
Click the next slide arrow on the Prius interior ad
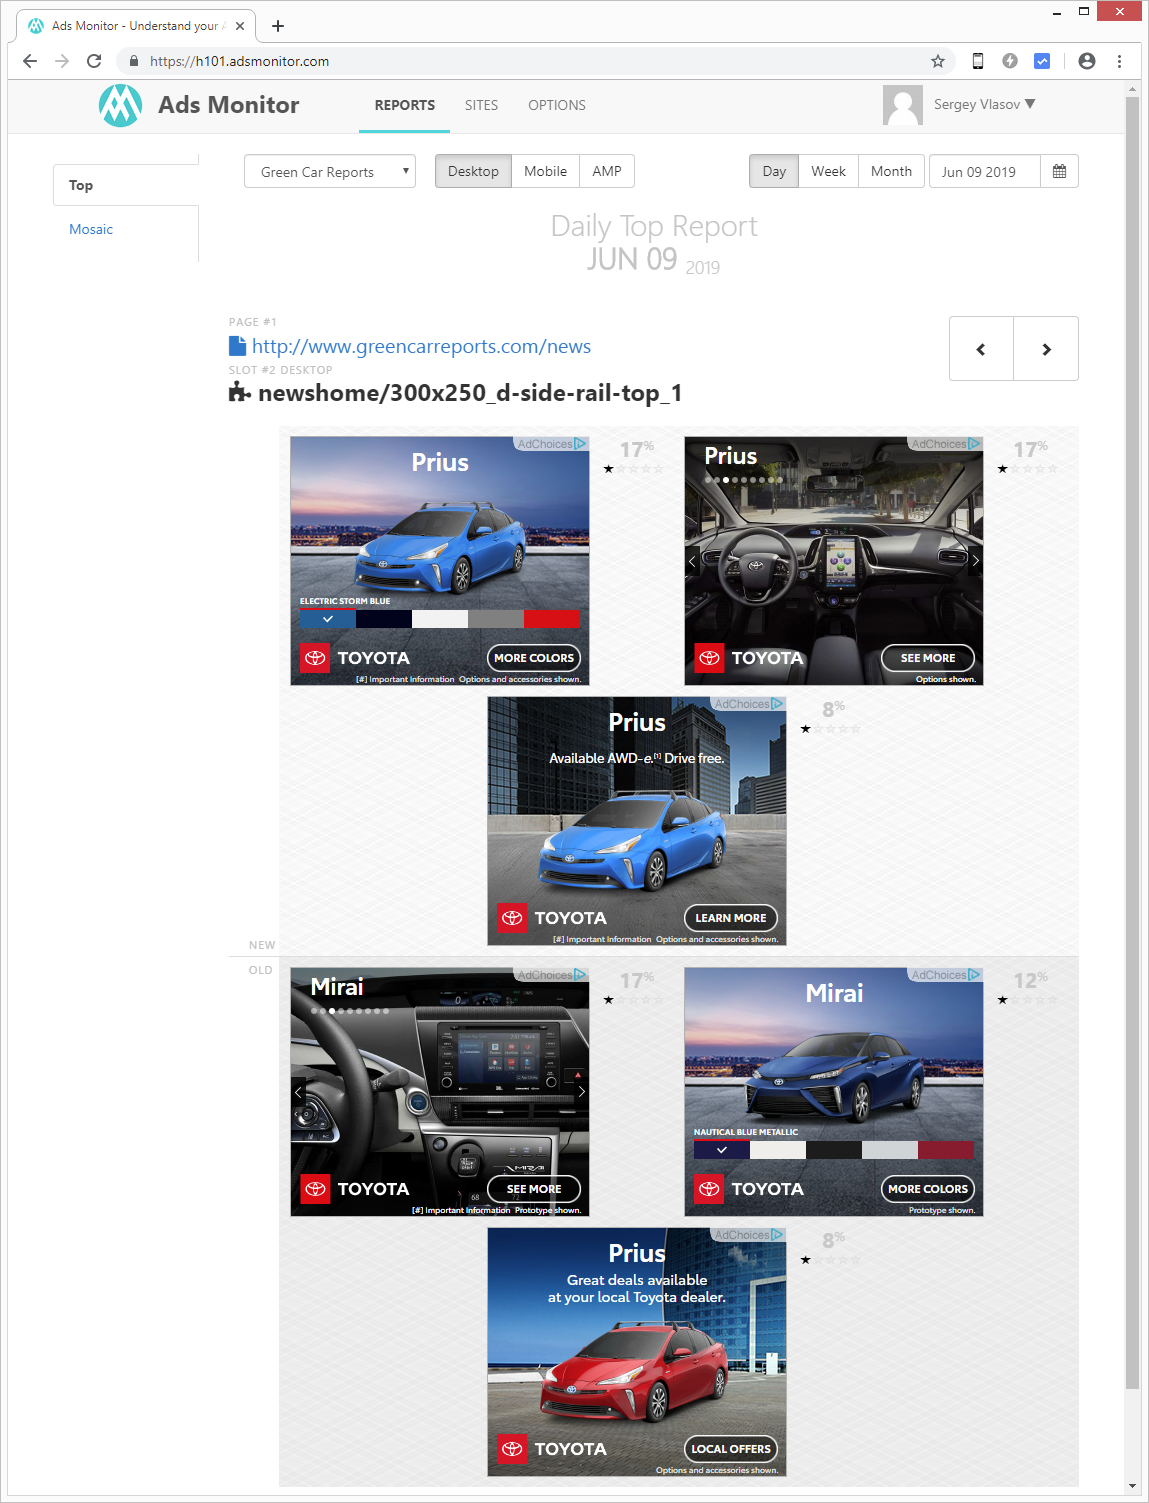coord(975,561)
